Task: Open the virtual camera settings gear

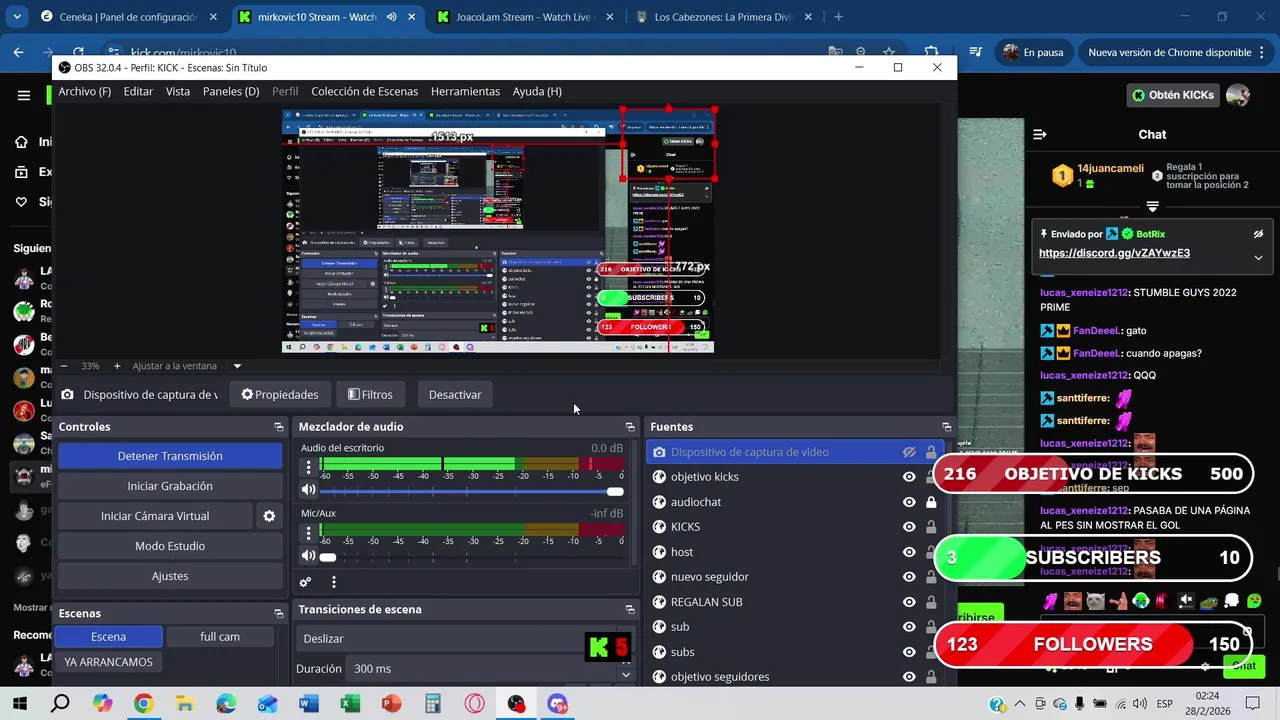Action: point(269,516)
